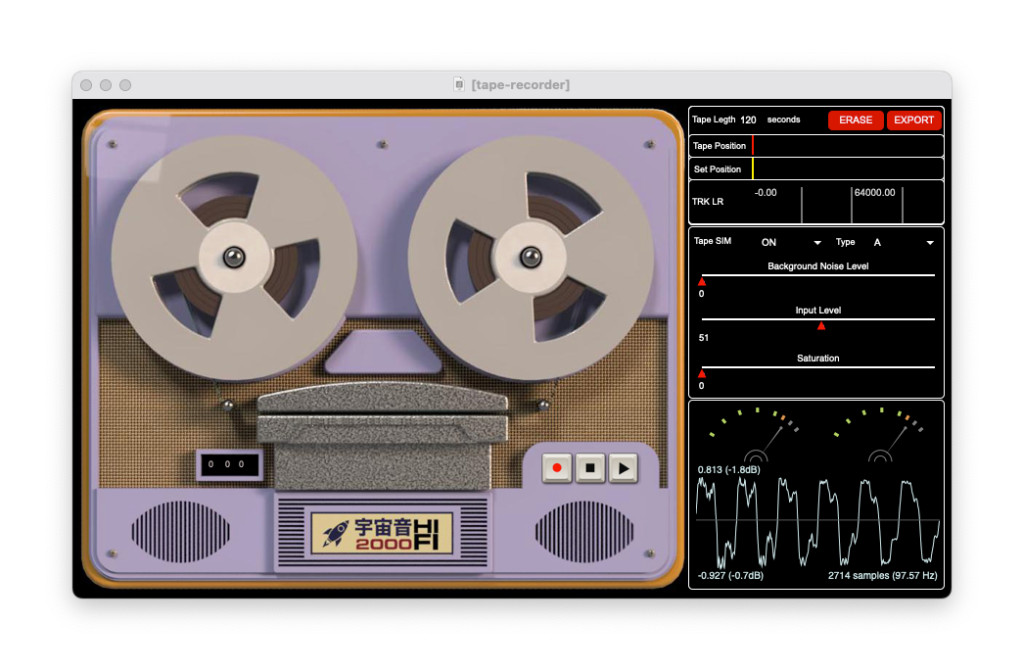Click the waveform oscilloscope display
The image size is (1023, 671).
pyautogui.click(x=817, y=522)
